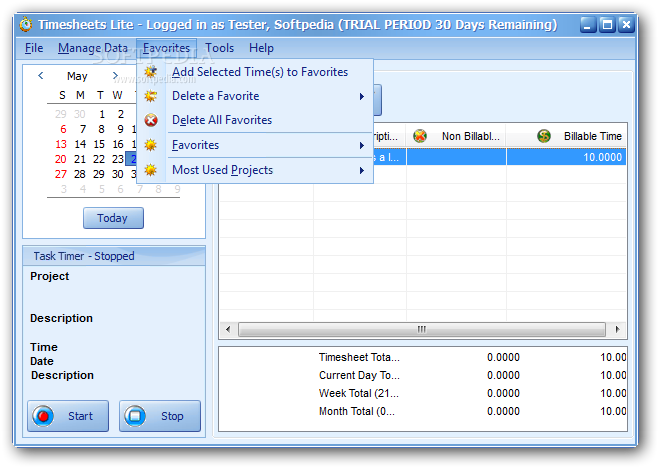The image size is (659, 468).
Task: Click the star icon beside Delete a Favorite
Action: click(150, 96)
